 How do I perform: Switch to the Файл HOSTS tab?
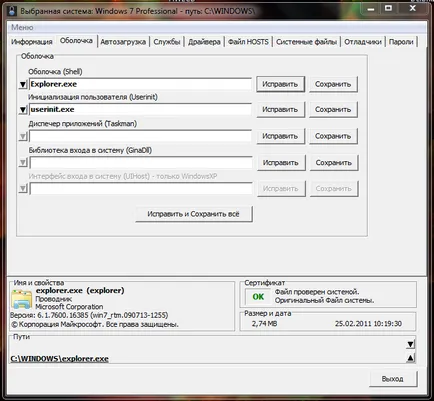click(248, 42)
